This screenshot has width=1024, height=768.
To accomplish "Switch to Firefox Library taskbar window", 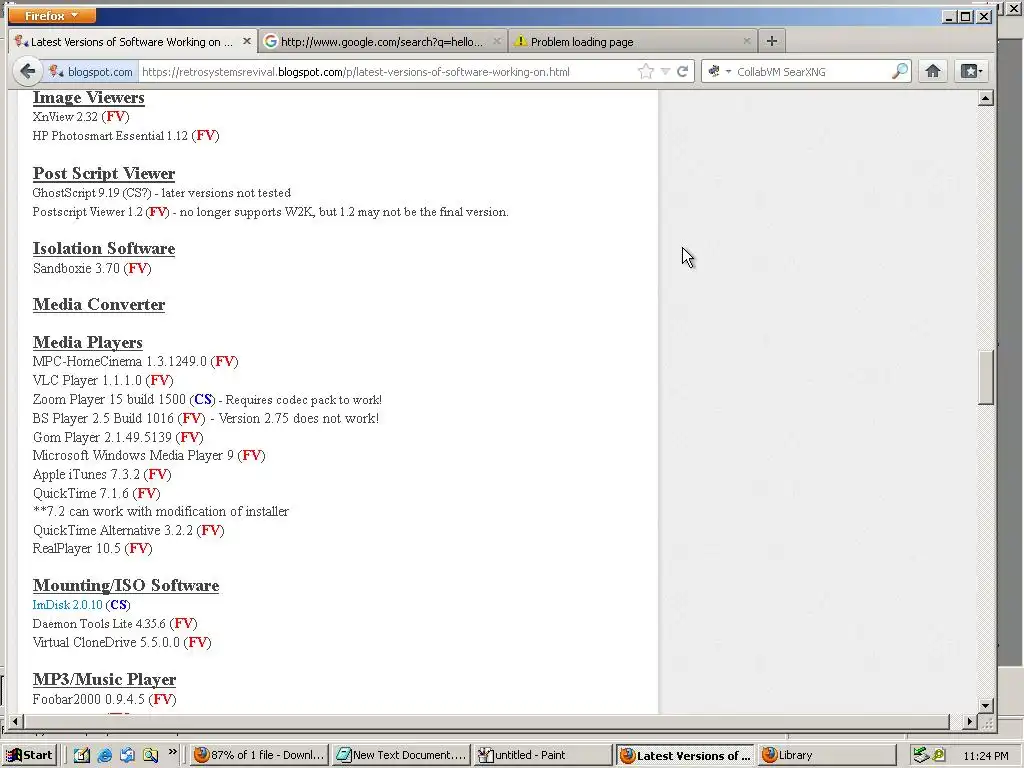I will pyautogui.click(x=826, y=755).
